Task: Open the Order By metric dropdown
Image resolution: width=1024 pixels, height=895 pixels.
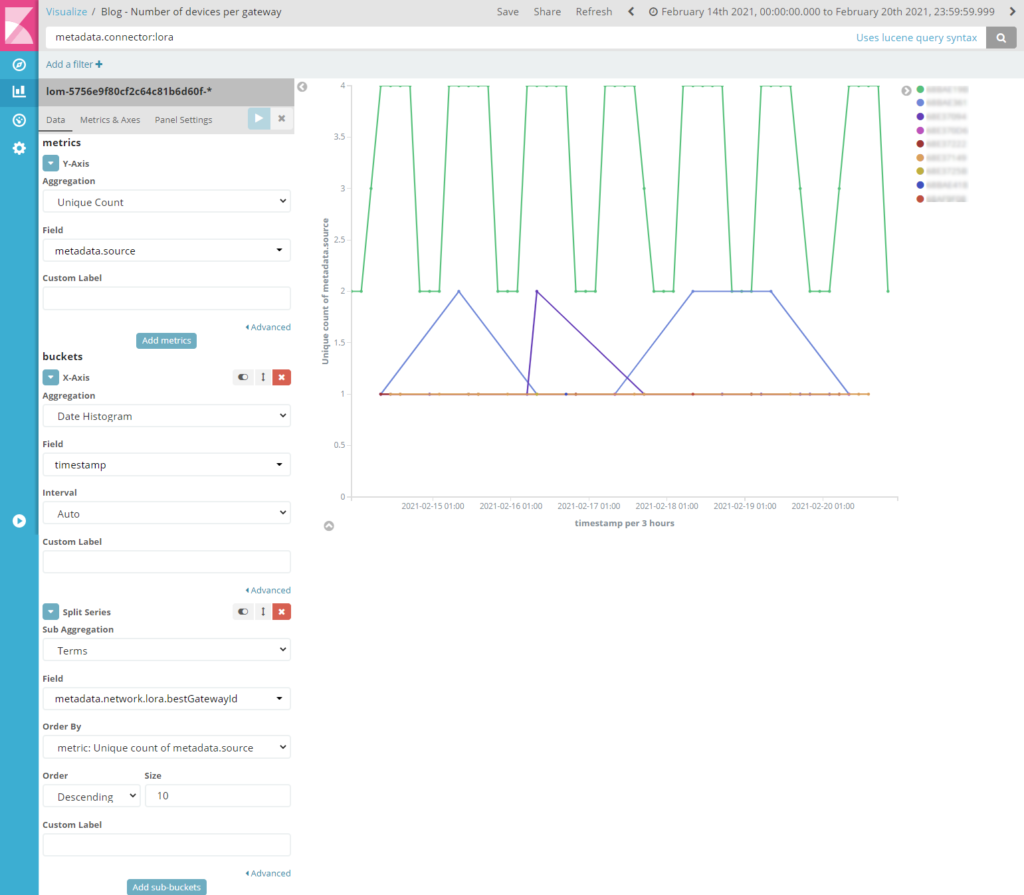Action: click(167, 747)
